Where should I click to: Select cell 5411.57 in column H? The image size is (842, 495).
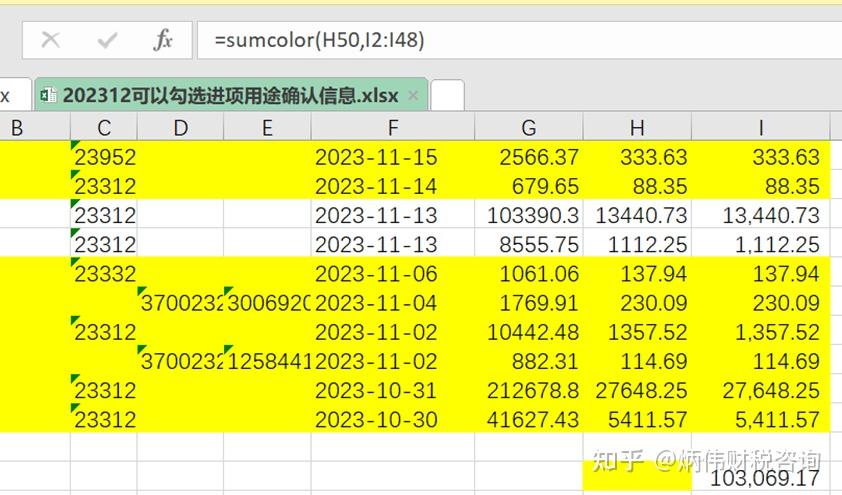click(x=637, y=418)
